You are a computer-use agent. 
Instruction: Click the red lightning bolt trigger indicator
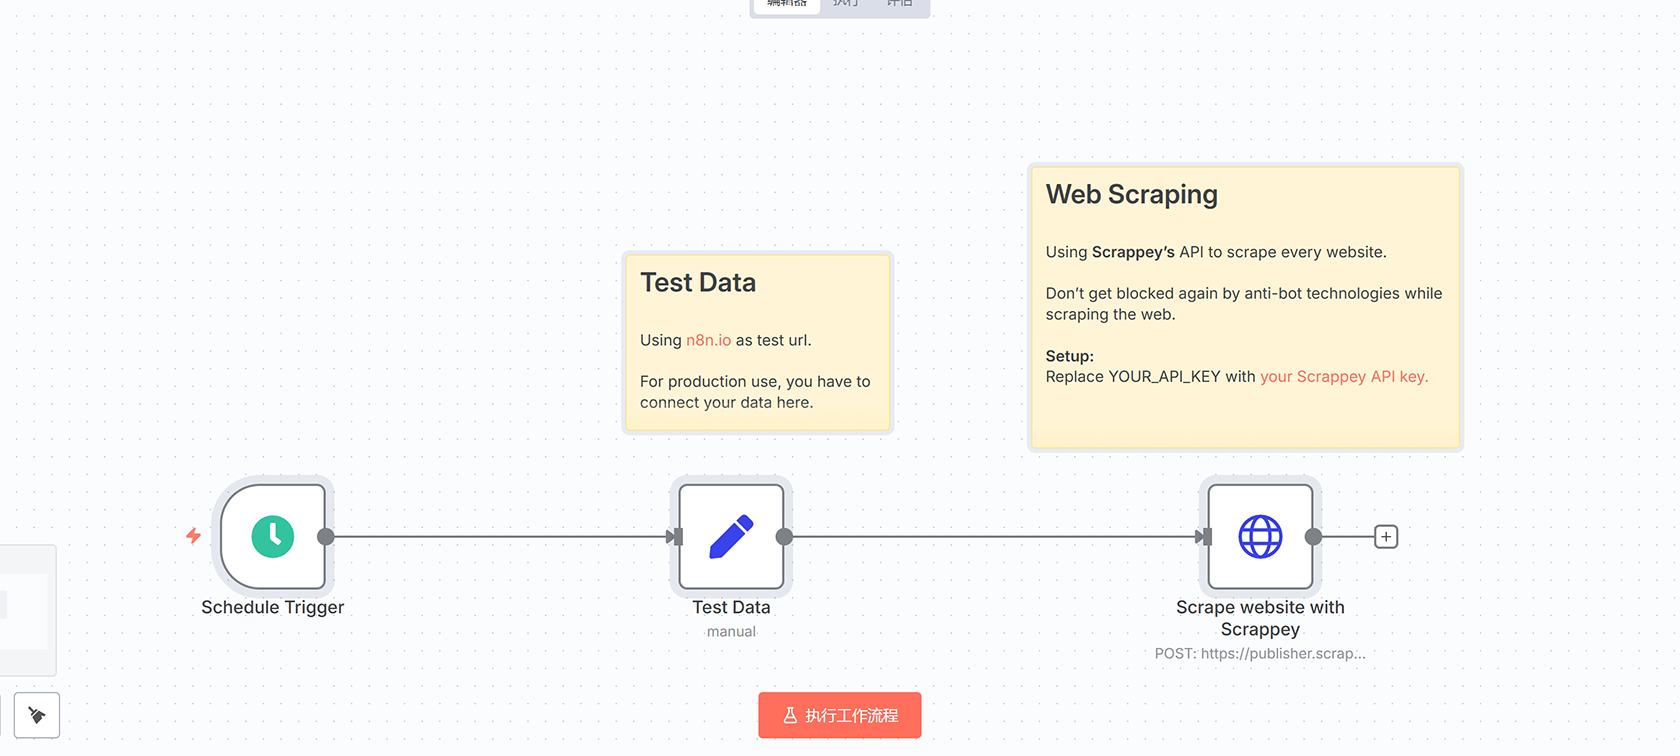(194, 536)
